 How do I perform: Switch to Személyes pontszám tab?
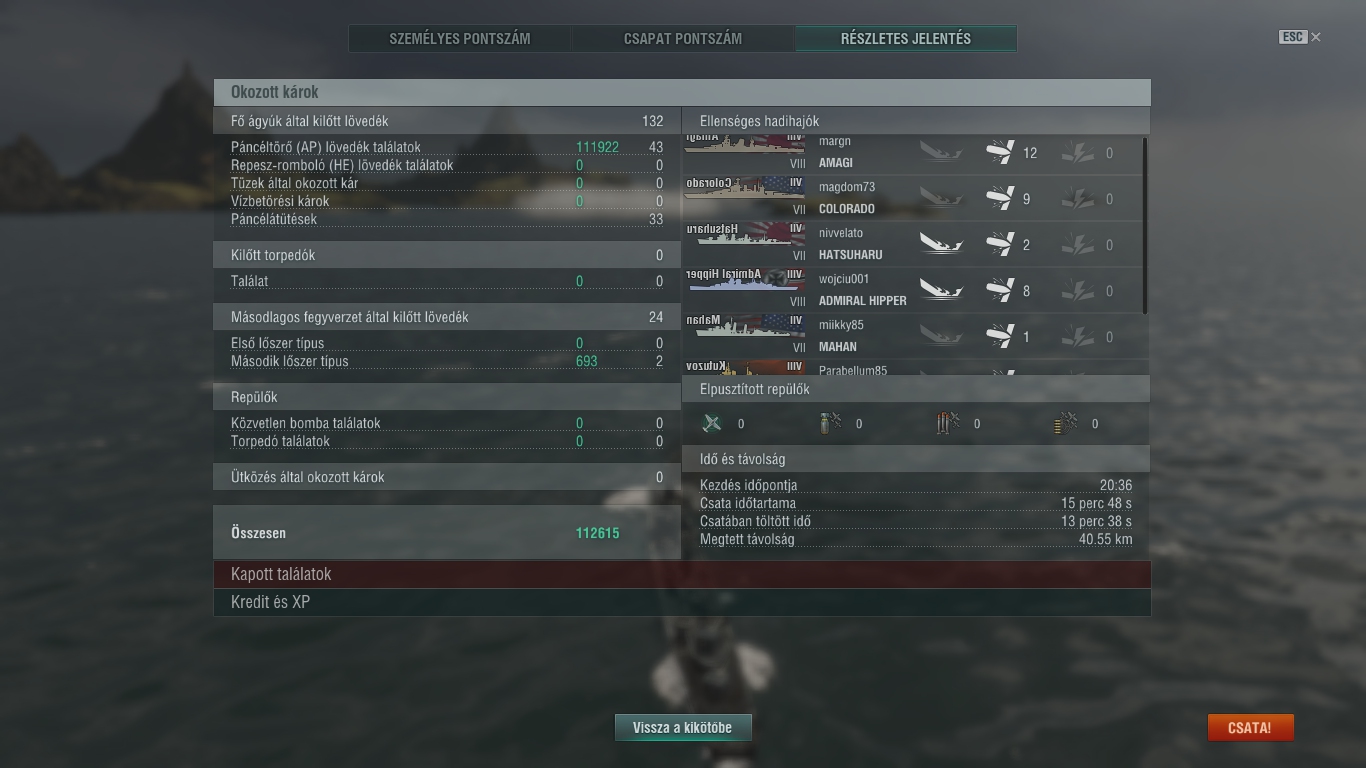coord(460,39)
